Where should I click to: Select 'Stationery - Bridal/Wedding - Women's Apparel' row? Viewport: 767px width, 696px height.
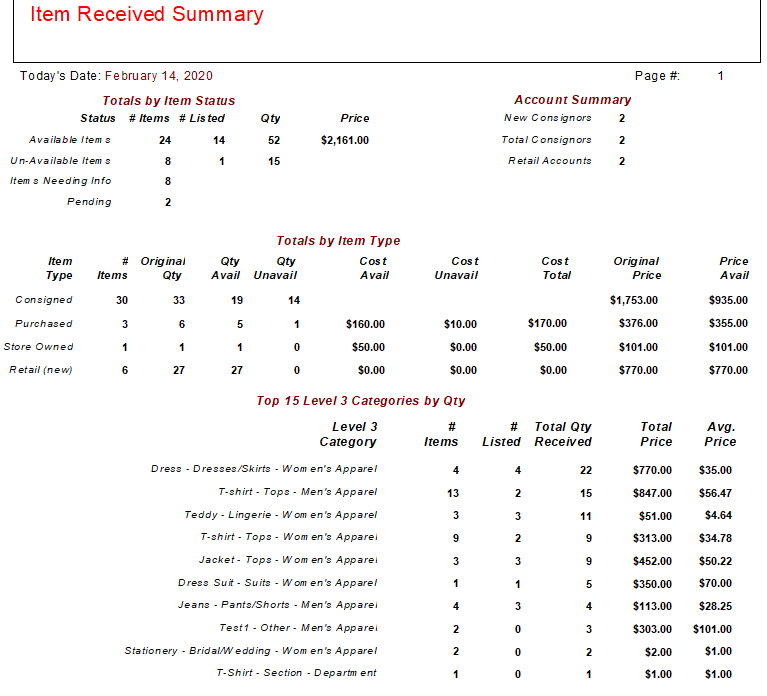pyautogui.click(x=428, y=651)
